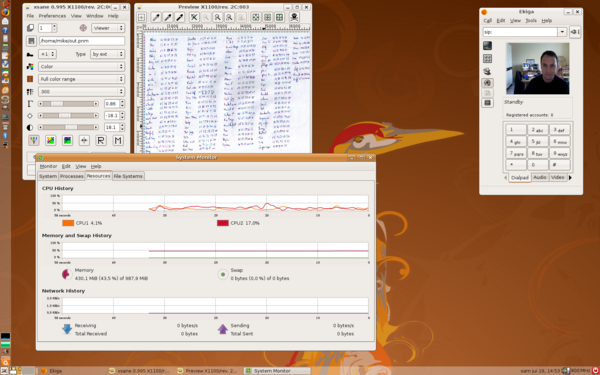Open the 'by ext' Type dropdown
The image size is (600, 375).
point(108,54)
